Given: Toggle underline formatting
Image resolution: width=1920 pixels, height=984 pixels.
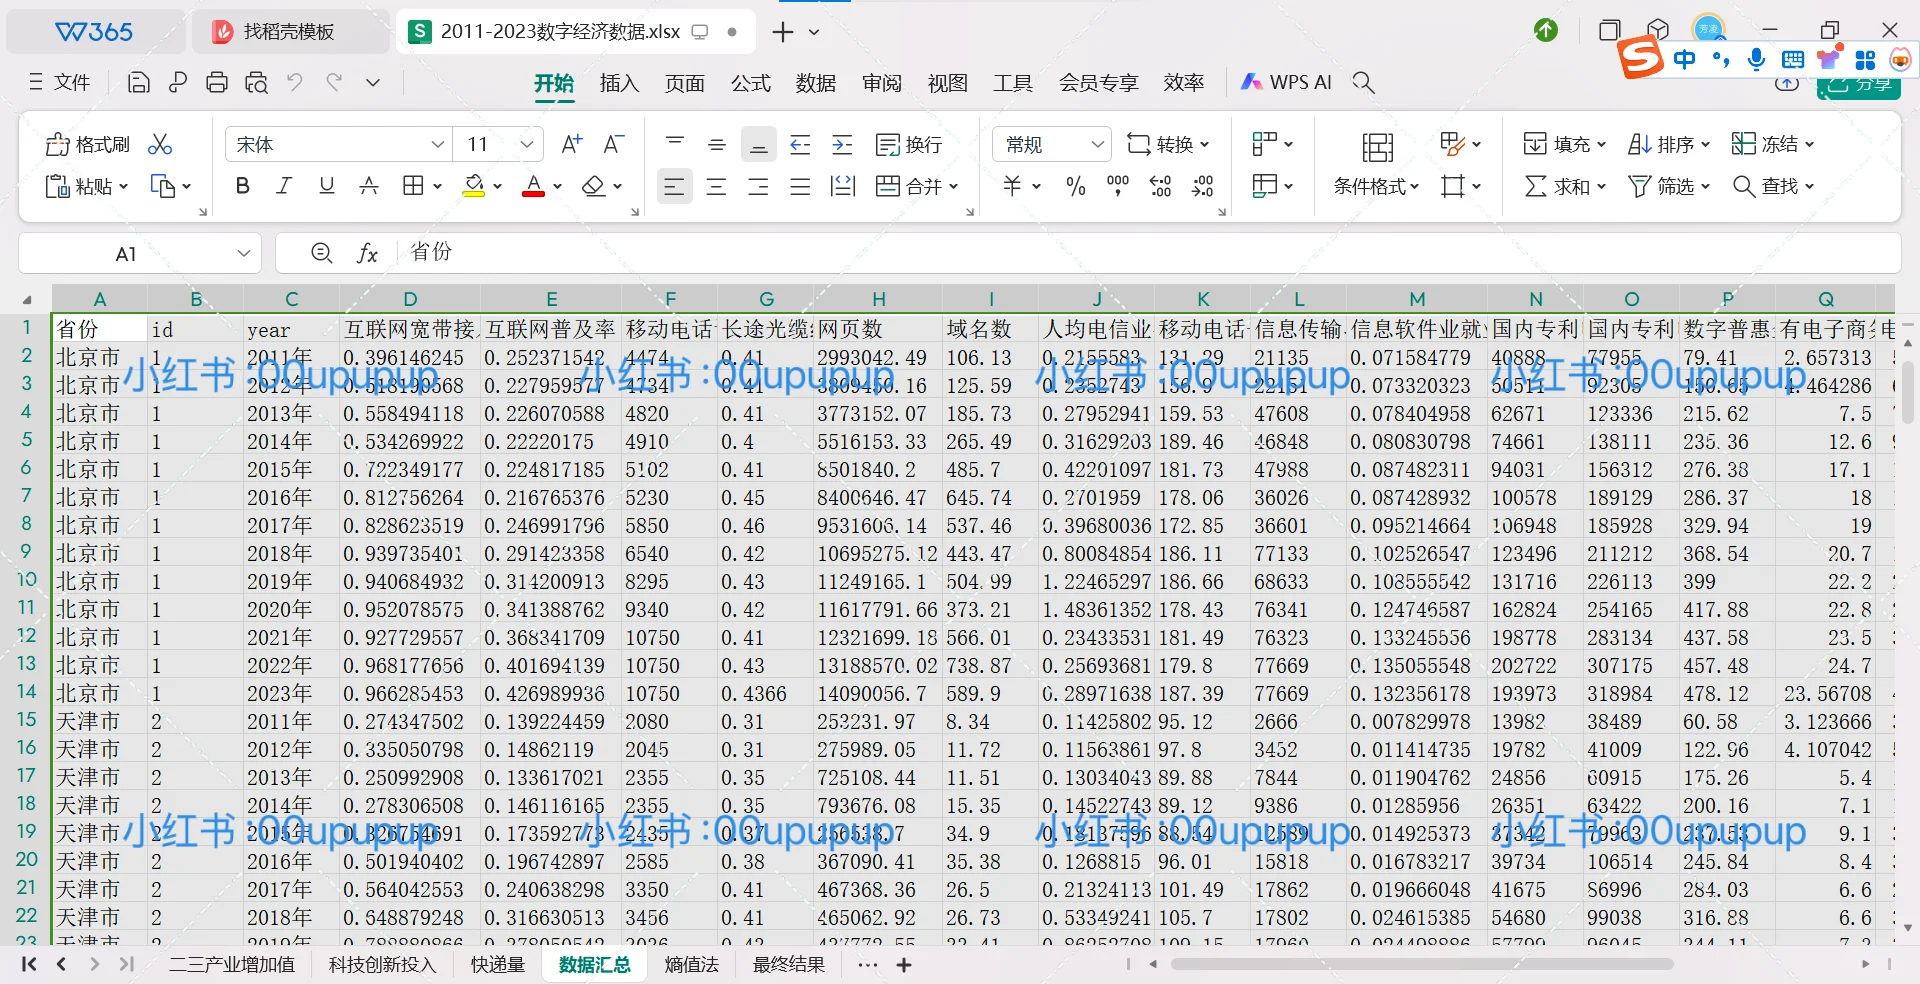Looking at the screenshot, I should tap(326, 186).
